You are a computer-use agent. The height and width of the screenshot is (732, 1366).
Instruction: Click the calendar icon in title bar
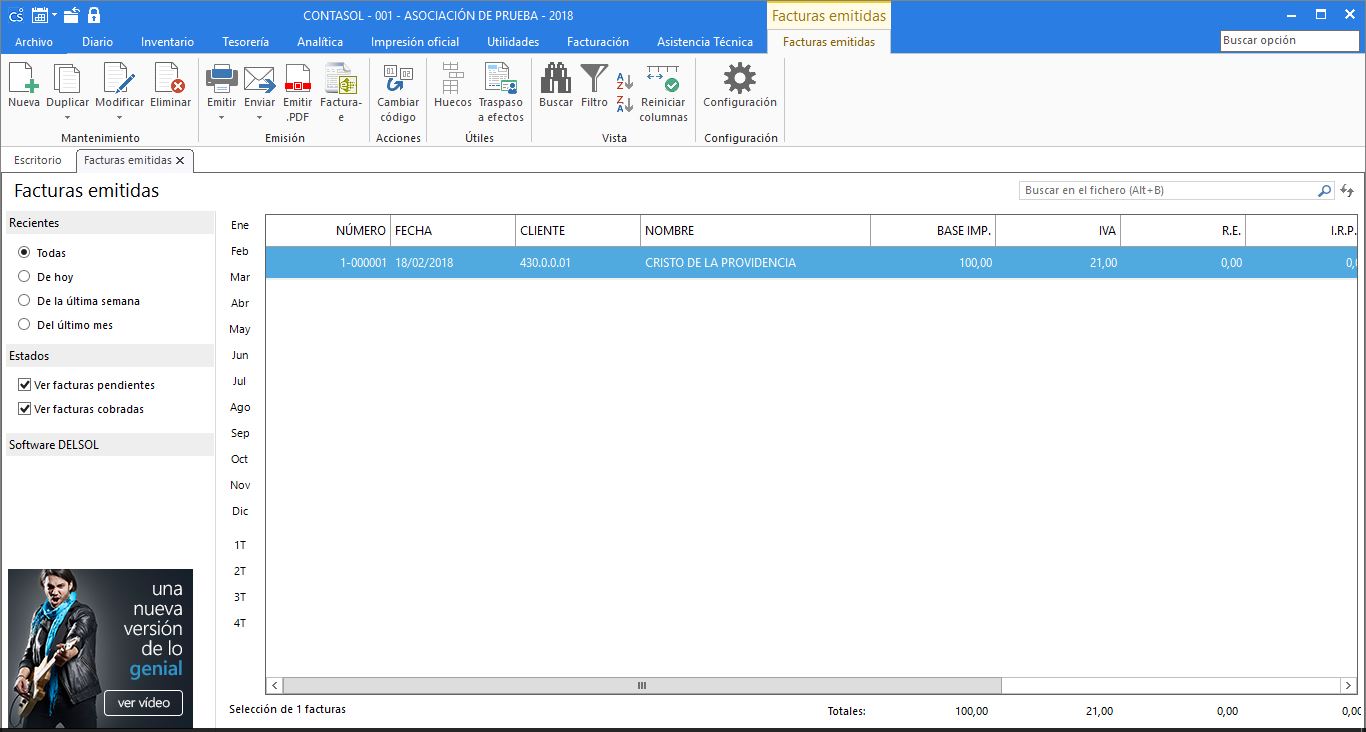(x=42, y=15)
